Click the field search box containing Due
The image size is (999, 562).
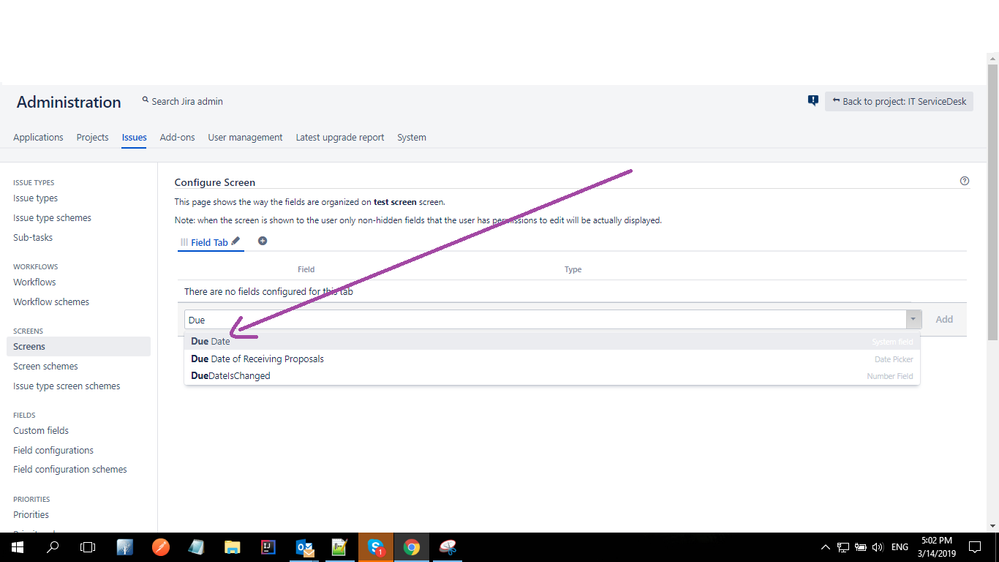[545, 319]
